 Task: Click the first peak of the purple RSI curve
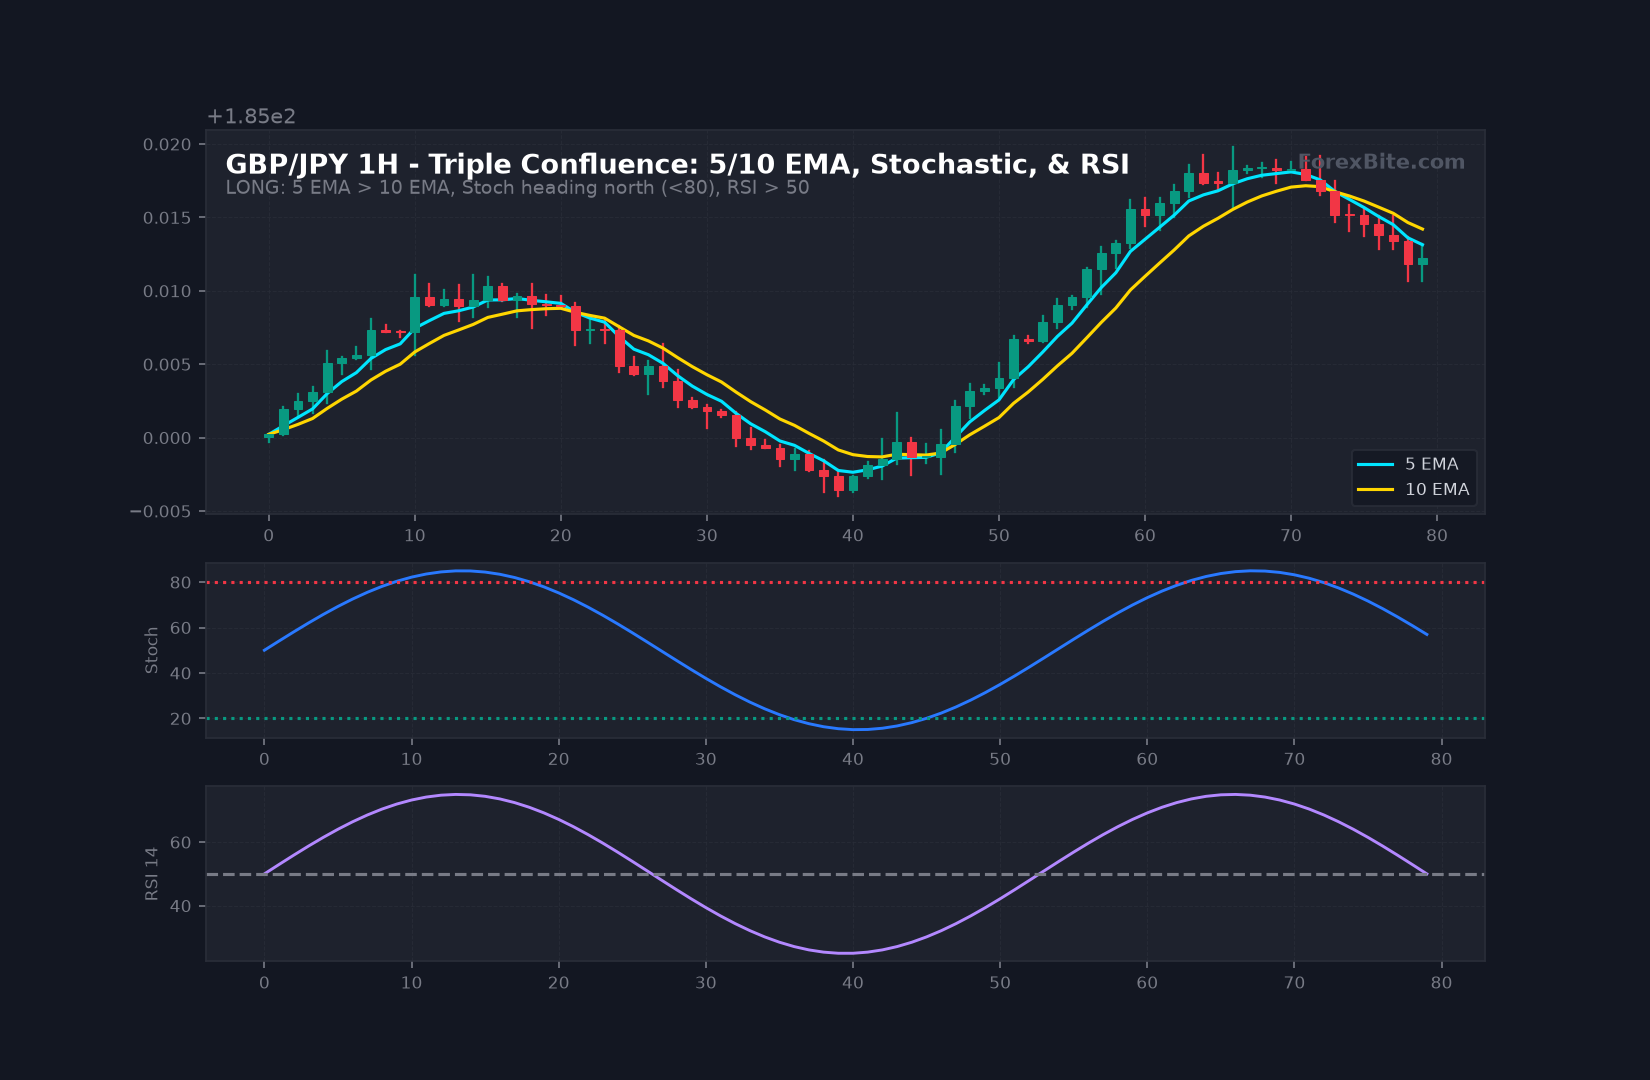pyautogui.click(x=458, y=794)
